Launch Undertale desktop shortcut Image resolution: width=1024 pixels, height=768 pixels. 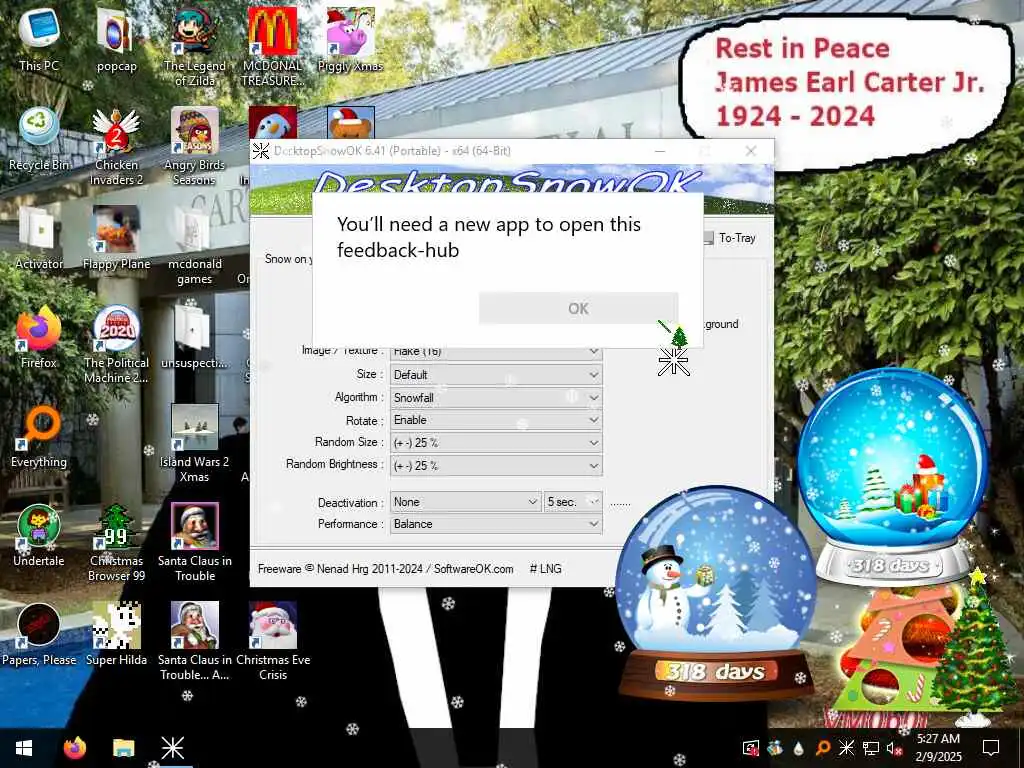click(x=39, y=536)
